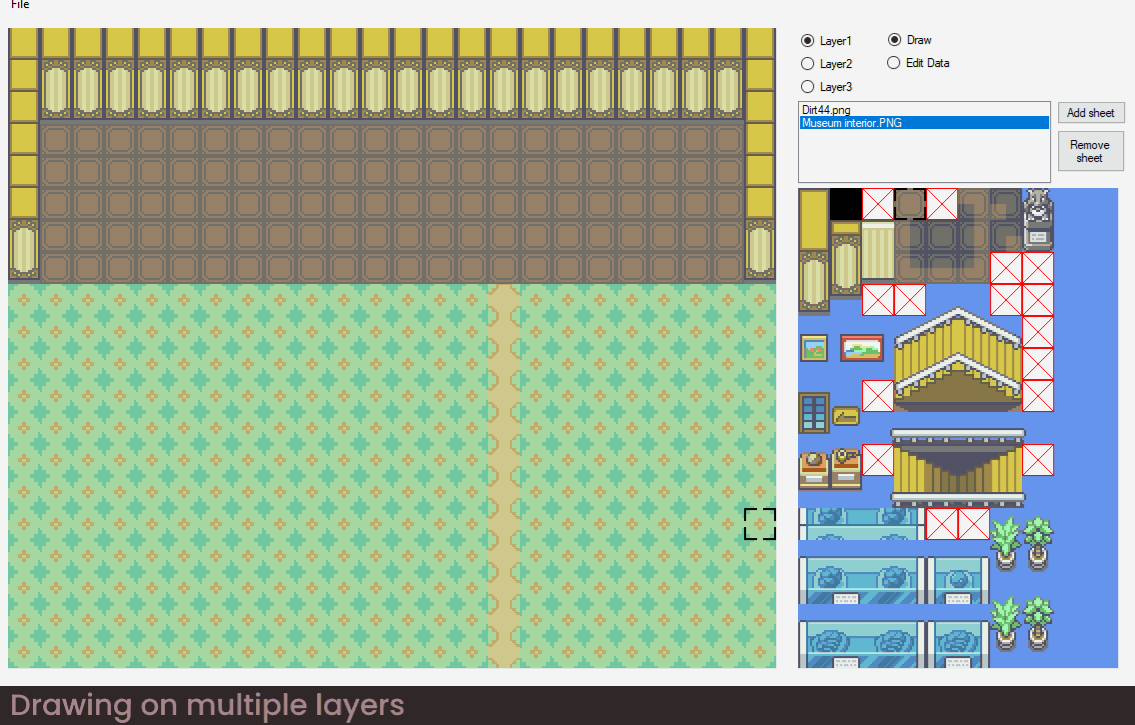1135x725 pixels.
Task: Select the upper spiky-leaf potted plant tile
Action: (1005, 543)
